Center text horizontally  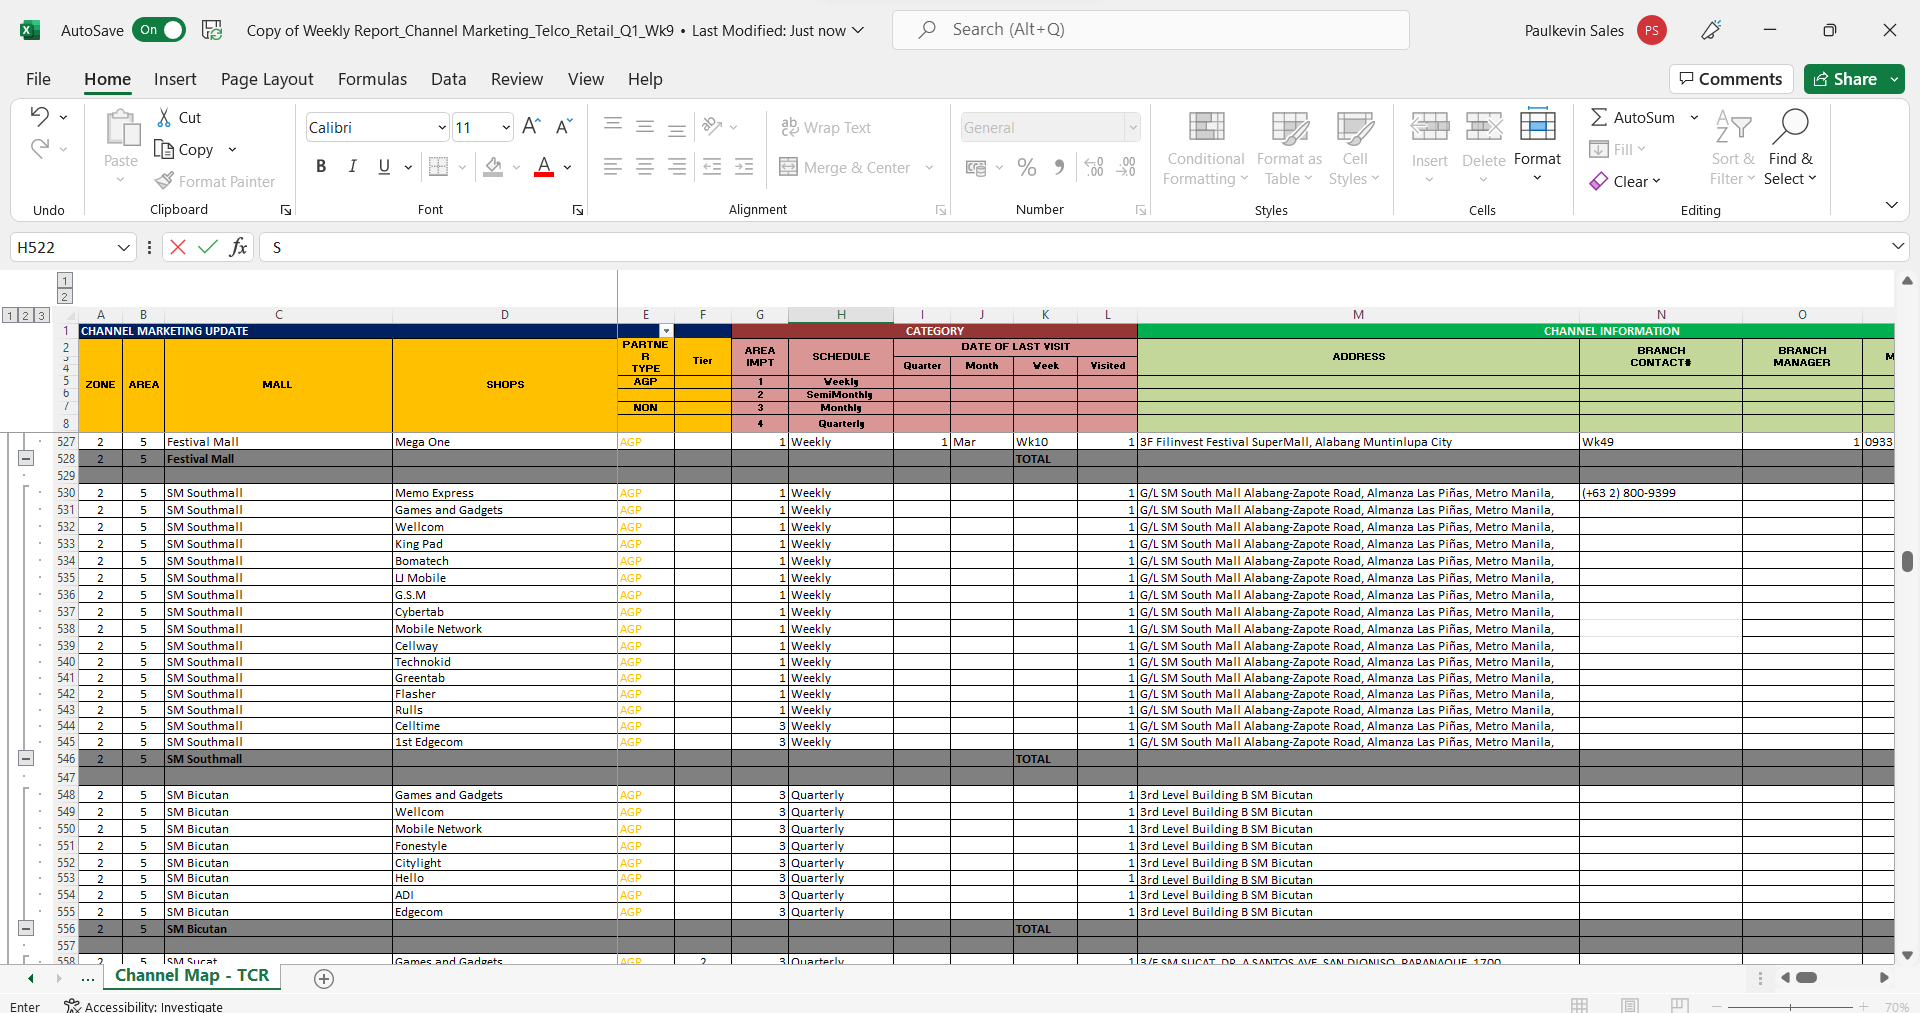(x=645, y=167)
